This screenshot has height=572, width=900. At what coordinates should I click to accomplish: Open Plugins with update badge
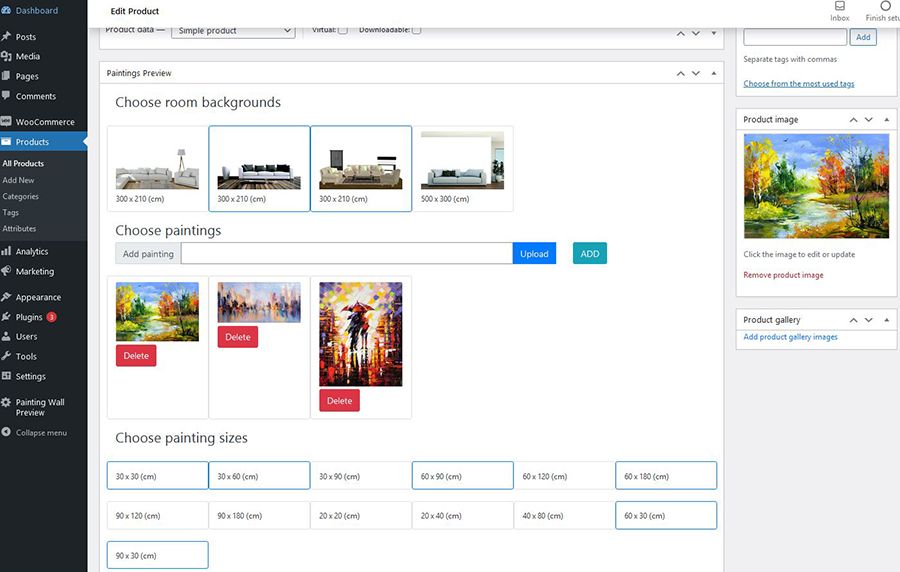click(x=30, y=317)
